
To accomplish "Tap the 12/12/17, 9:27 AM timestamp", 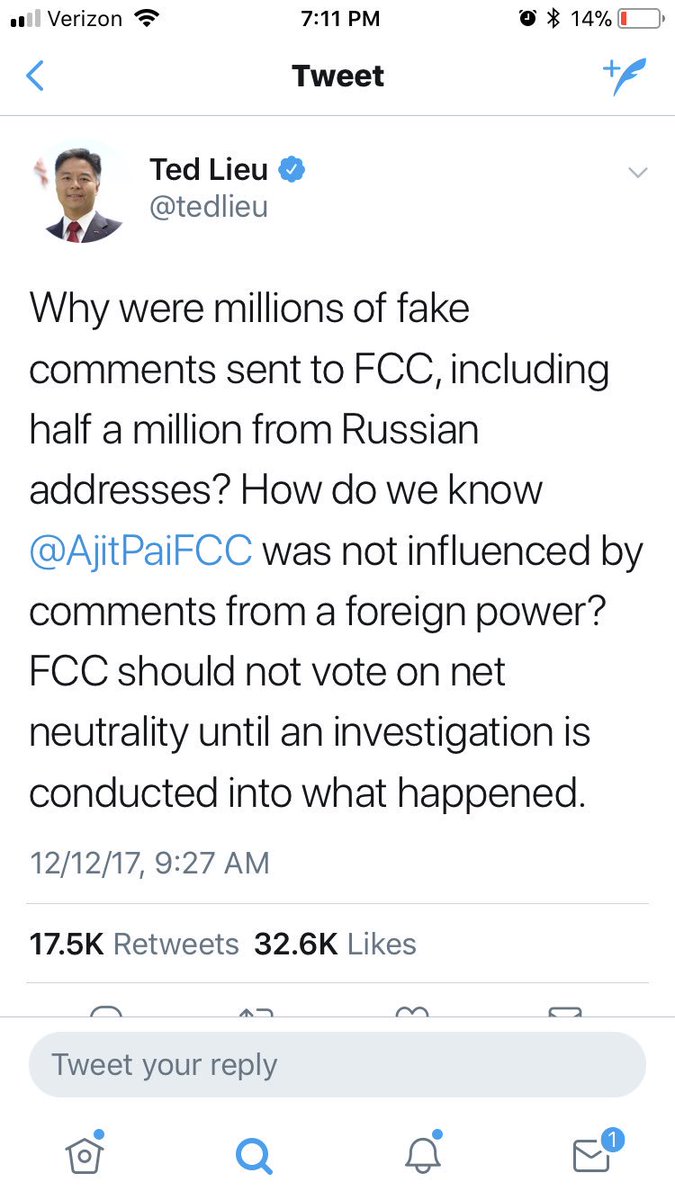I will pyautogui.click(x=149, y=862).
